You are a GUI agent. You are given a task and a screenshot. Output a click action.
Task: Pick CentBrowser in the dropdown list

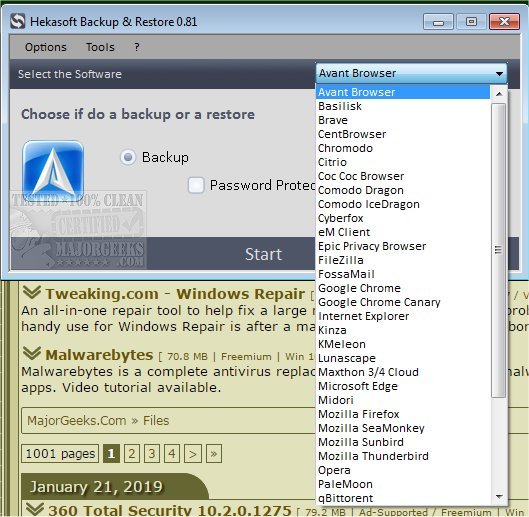pos(403,134)
